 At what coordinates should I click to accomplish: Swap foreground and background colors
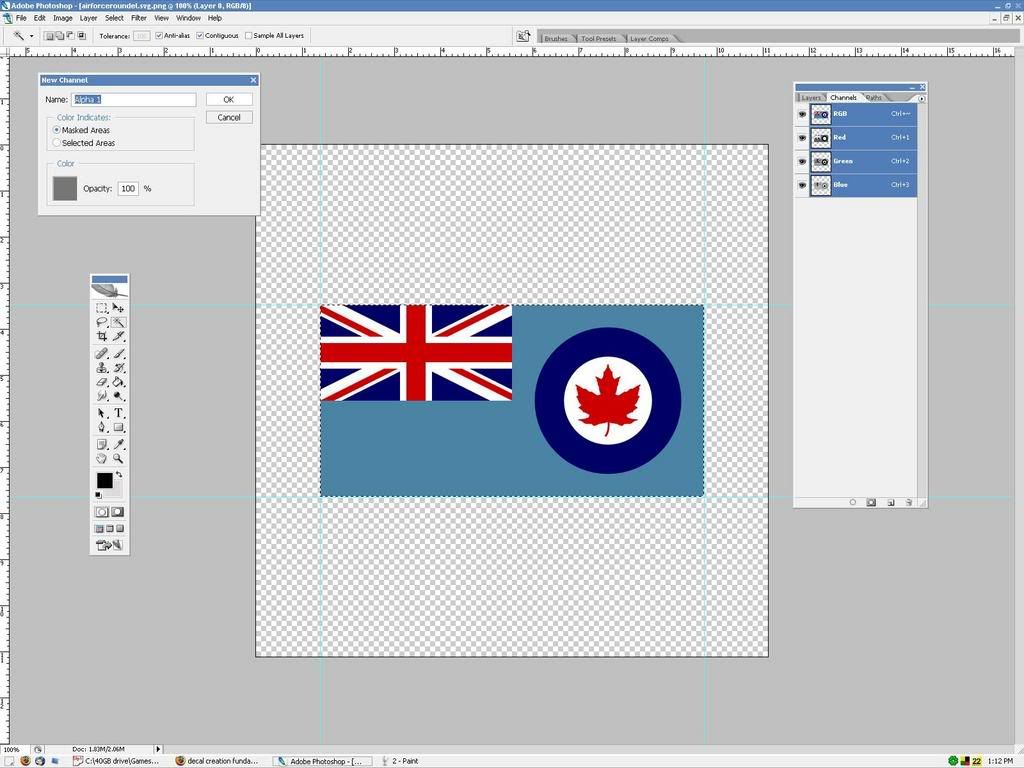coord(119,475)
